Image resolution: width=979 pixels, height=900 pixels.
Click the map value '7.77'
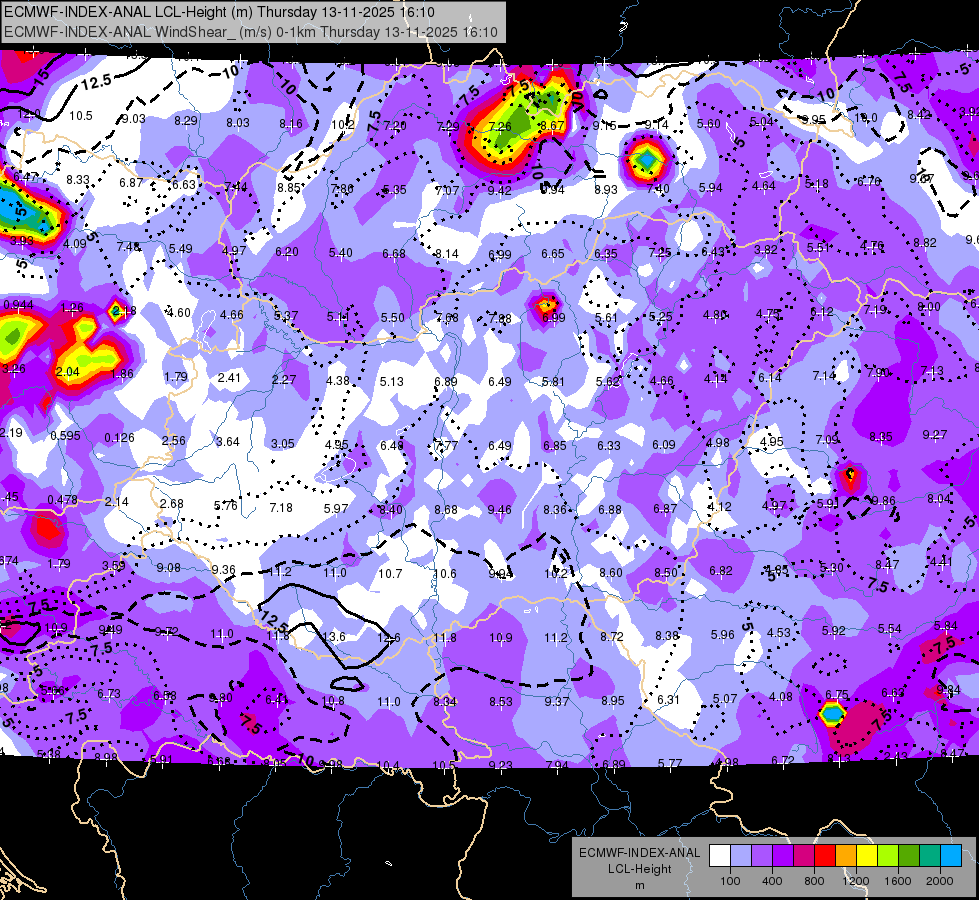point(446,446)
